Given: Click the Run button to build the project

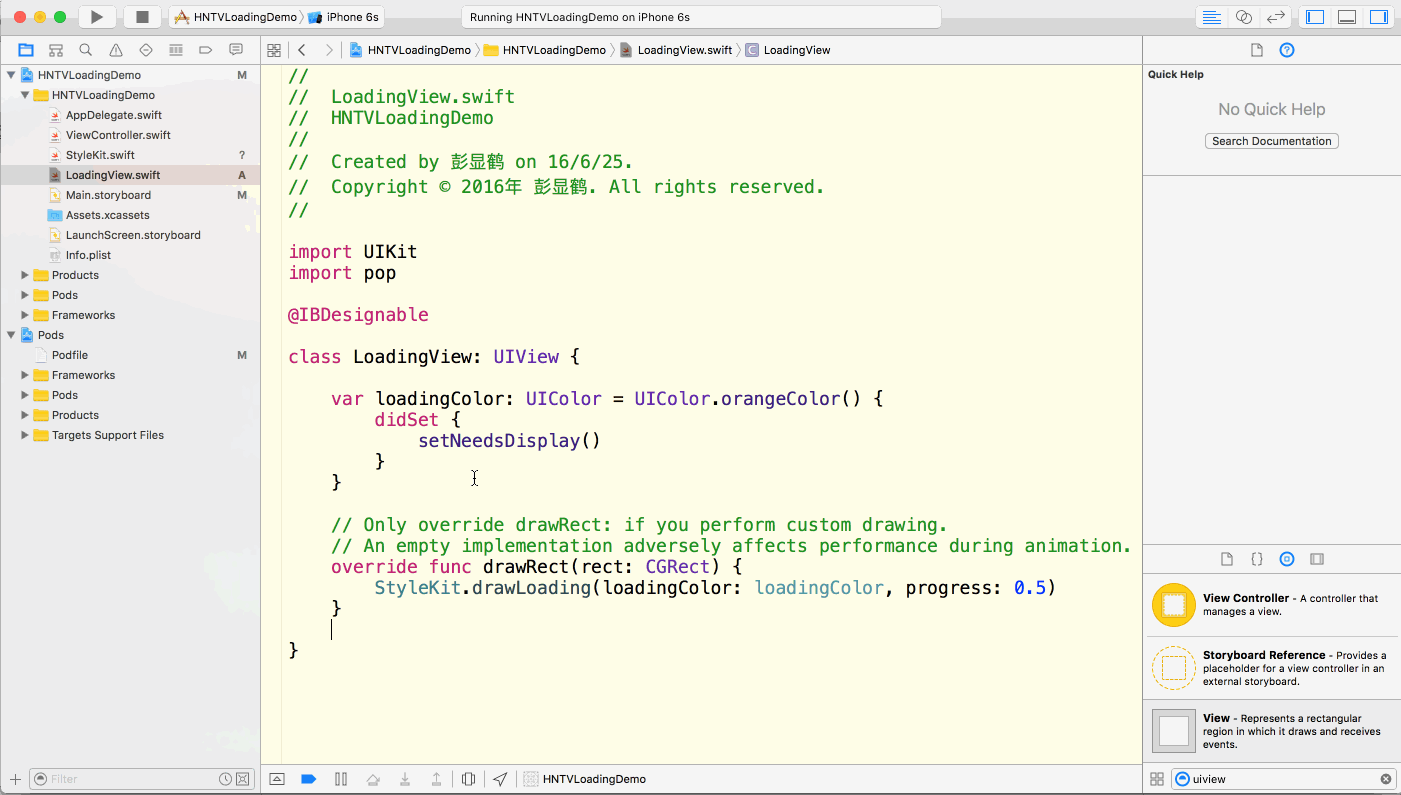Looking at the screenshot, I should tap(97, 17).
